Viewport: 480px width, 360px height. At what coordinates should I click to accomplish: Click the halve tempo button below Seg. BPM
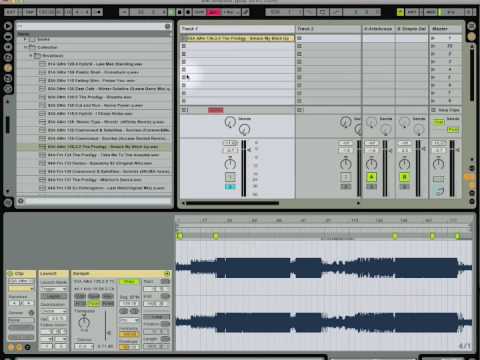click(123, 311)
